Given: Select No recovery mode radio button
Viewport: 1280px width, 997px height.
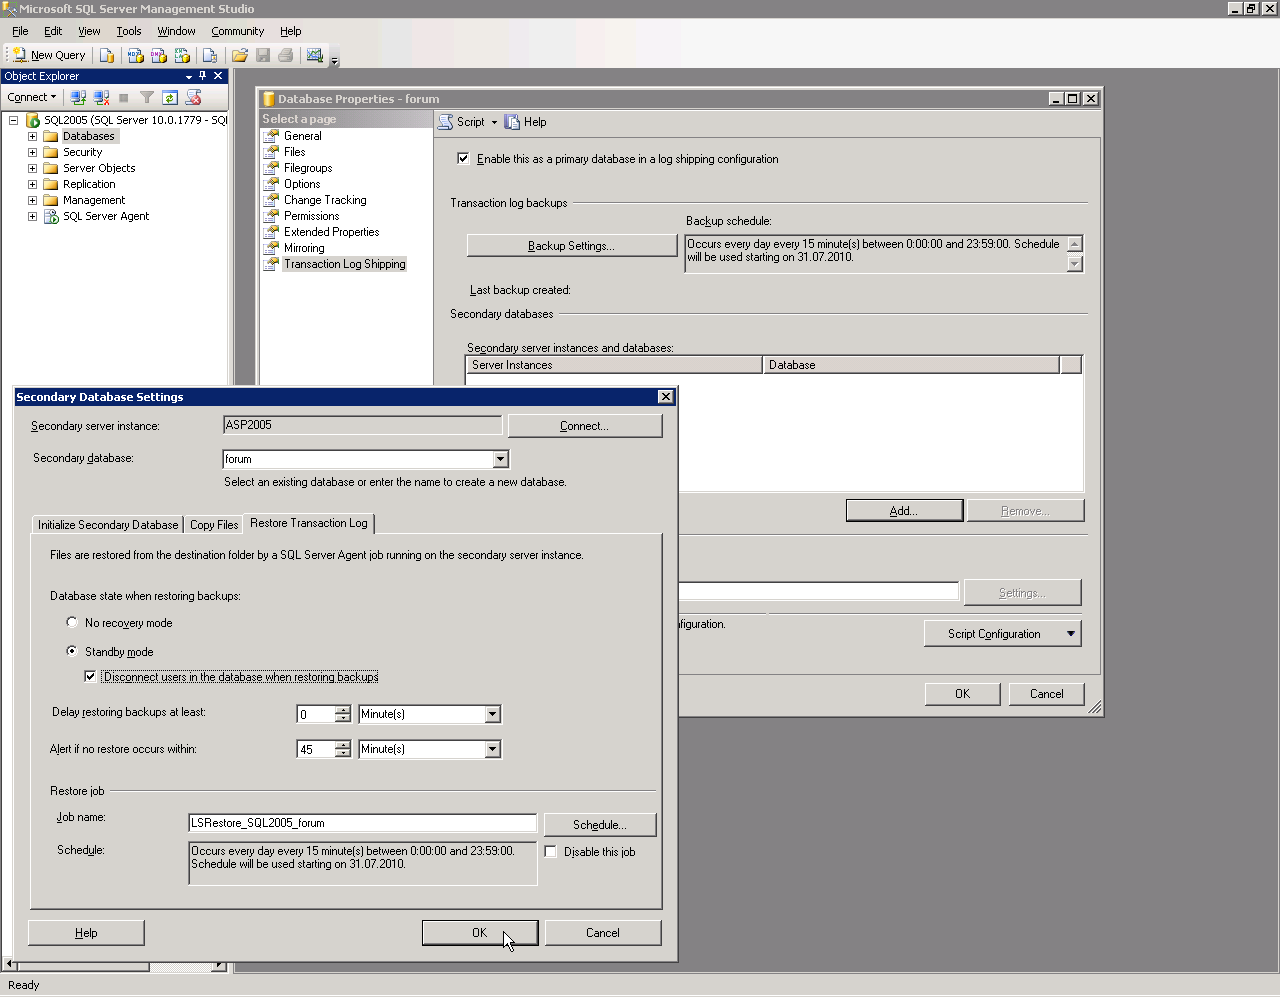Looking at the screenshot, I should [72, 622].
